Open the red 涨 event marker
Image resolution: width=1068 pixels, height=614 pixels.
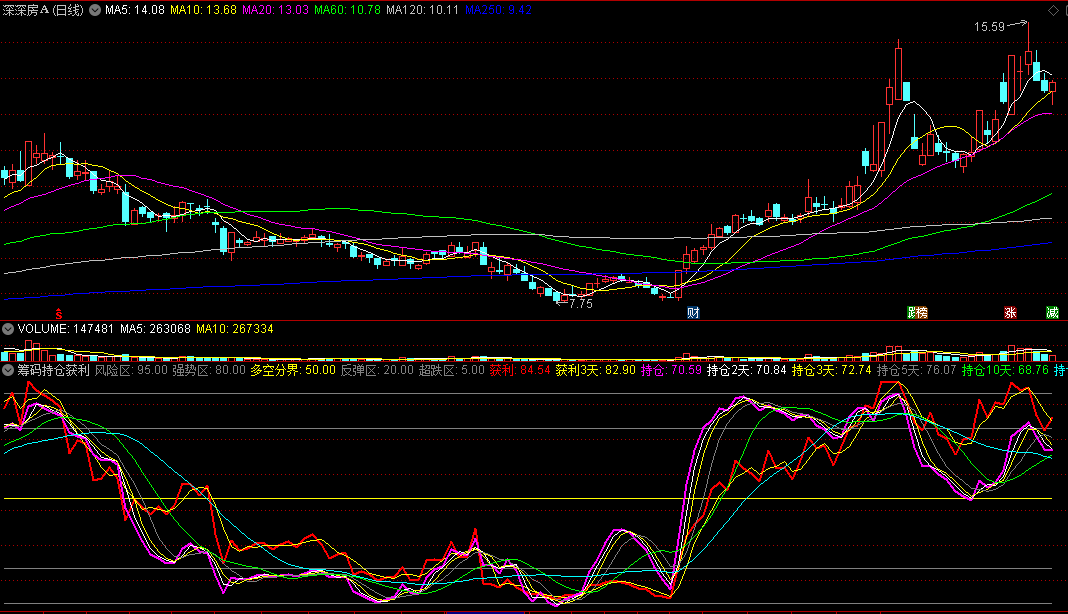pos(1010,313)
